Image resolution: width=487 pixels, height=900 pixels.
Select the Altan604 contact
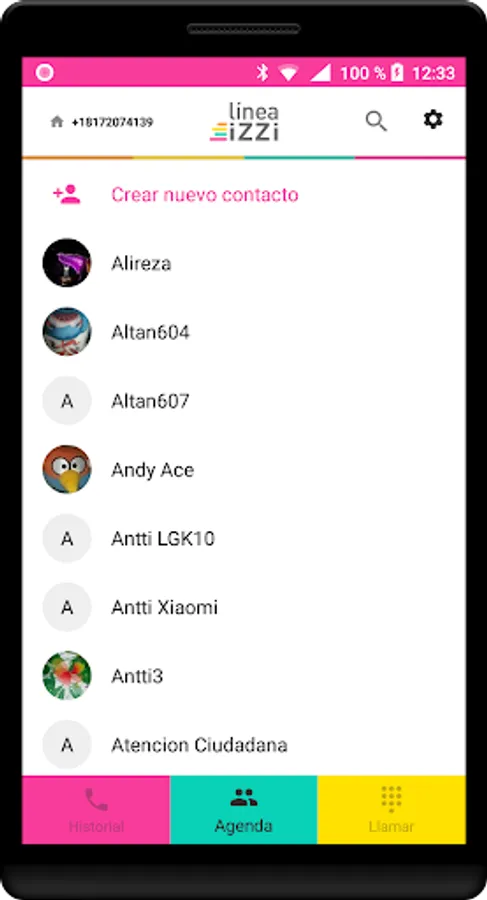click(244, 332)
